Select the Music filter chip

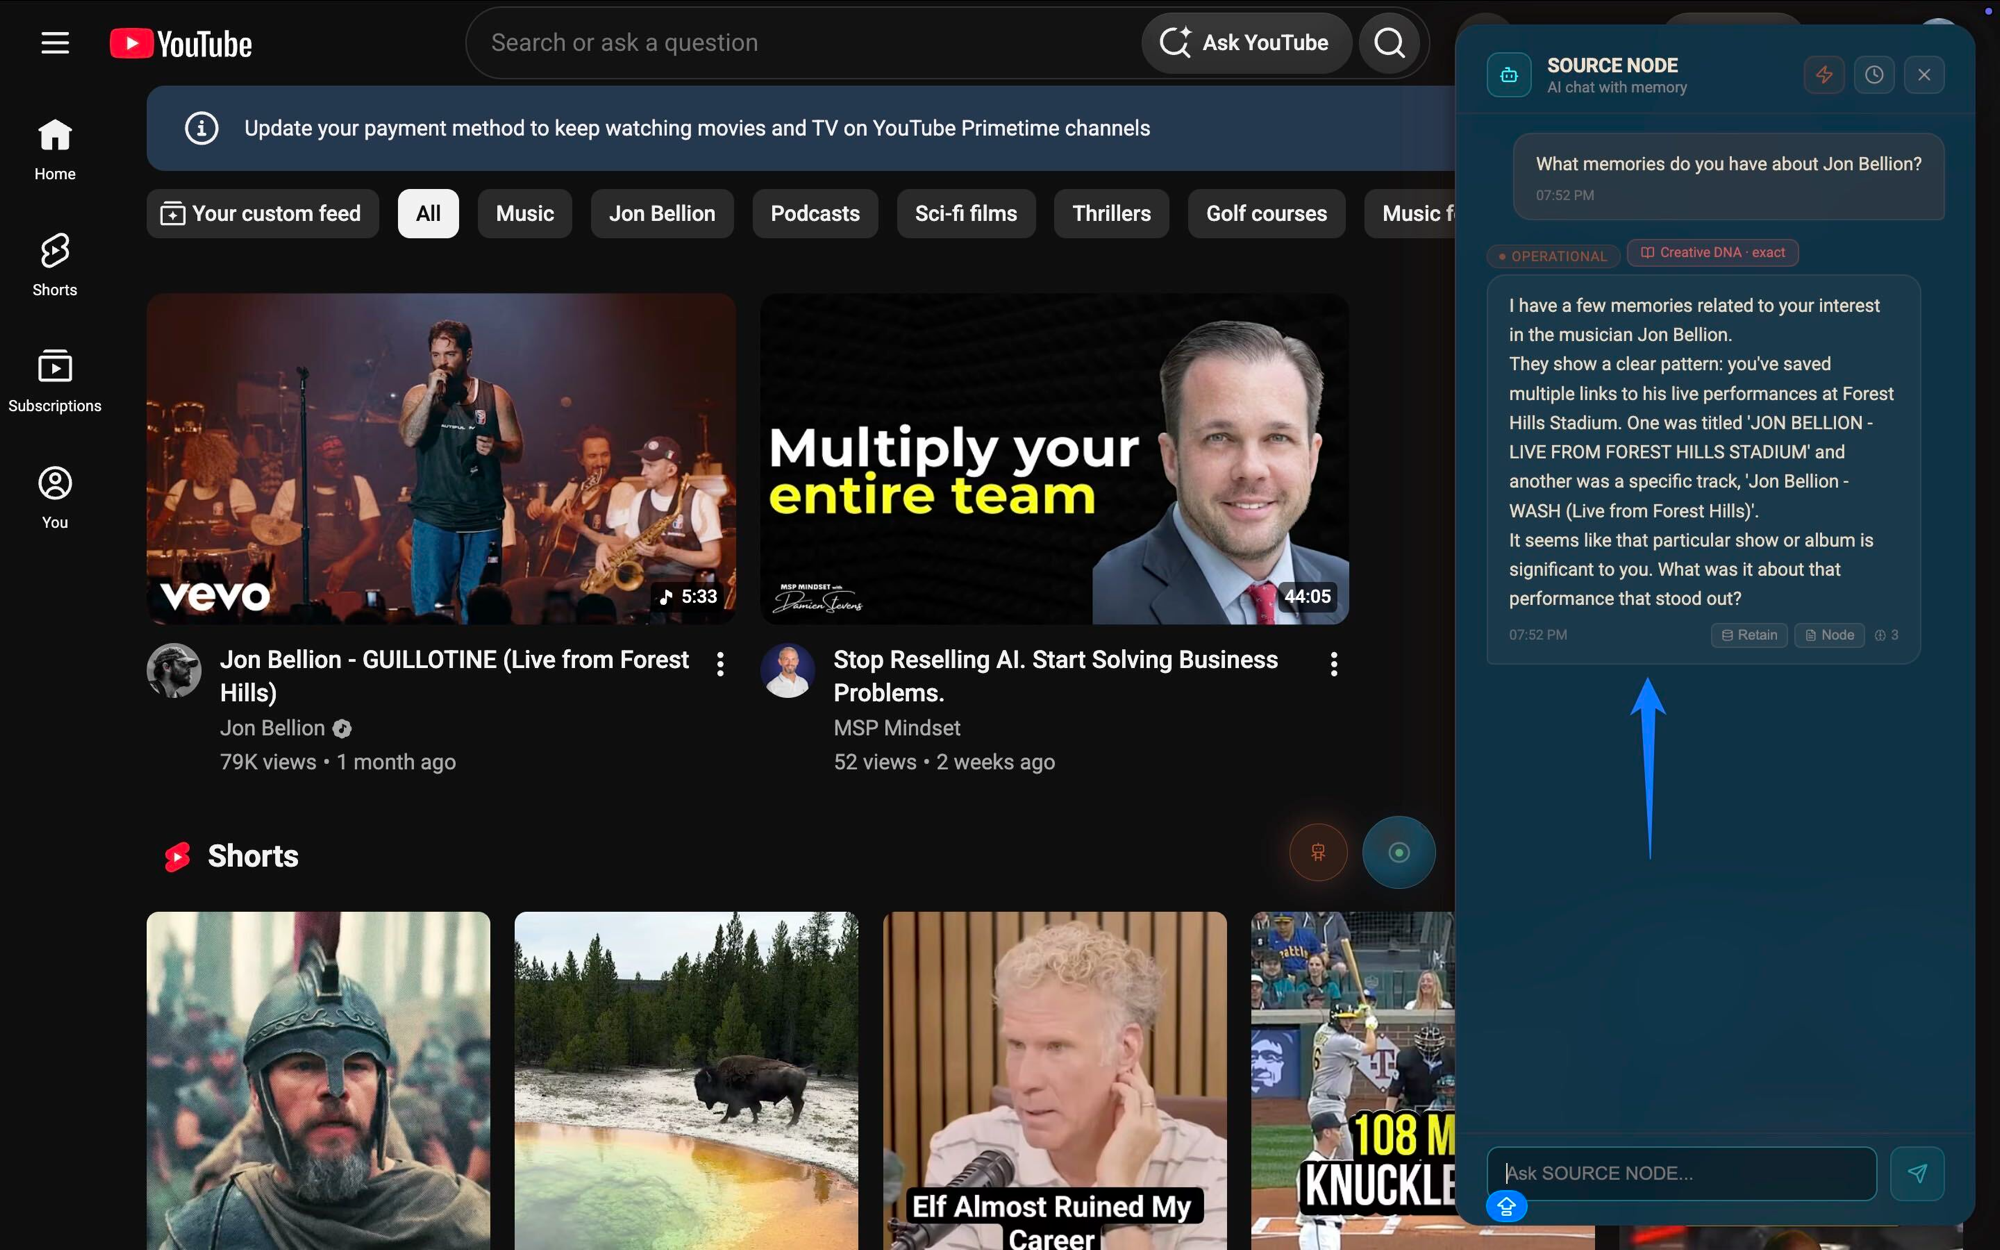click(525, 213)
